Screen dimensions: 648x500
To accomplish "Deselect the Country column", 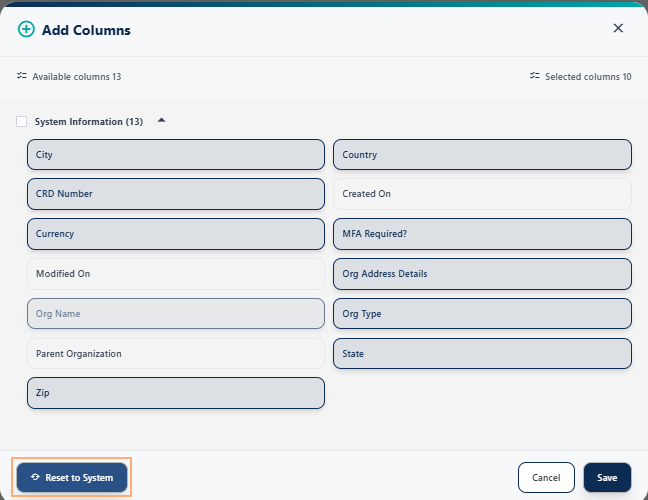I will tap(482, 155).
